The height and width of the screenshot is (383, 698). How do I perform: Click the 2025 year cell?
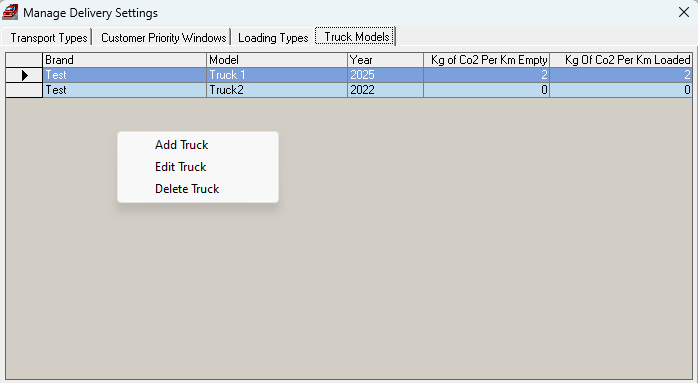(386, 75)
